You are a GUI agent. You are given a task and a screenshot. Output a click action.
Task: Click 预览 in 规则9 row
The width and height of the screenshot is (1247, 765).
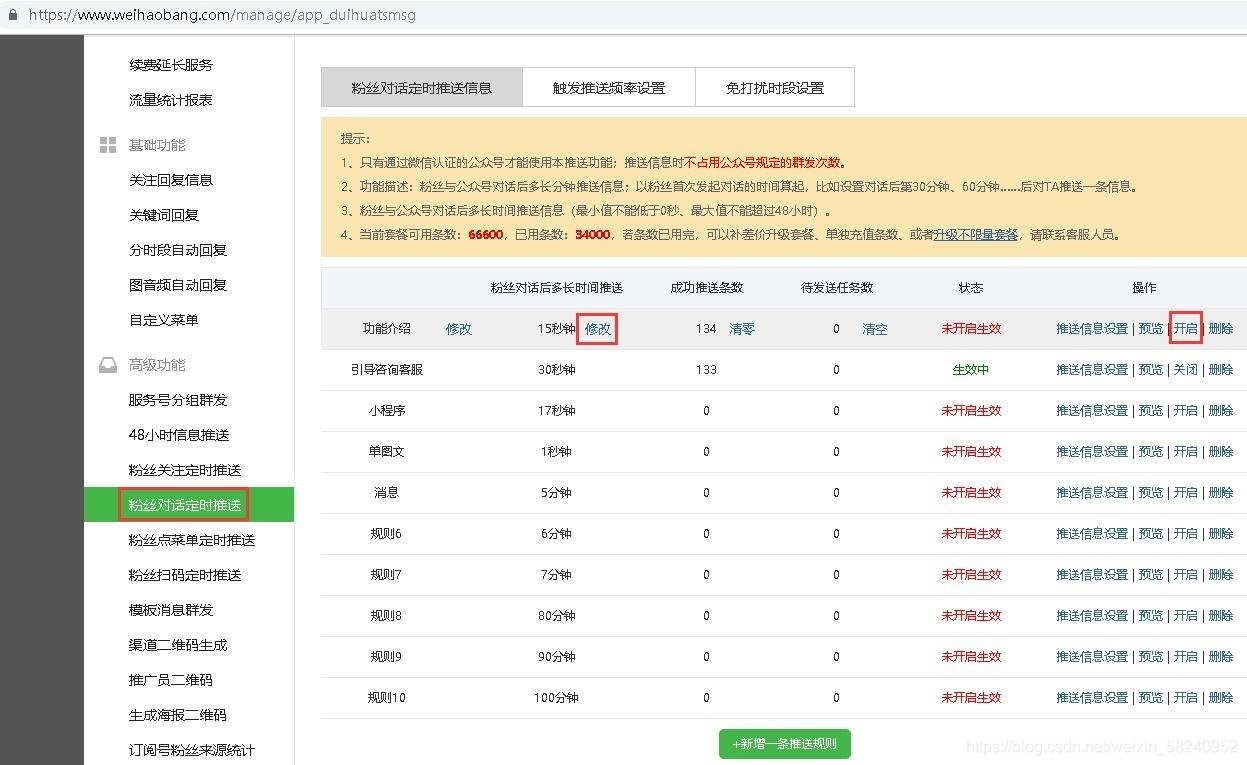(x=1151, y=657)
